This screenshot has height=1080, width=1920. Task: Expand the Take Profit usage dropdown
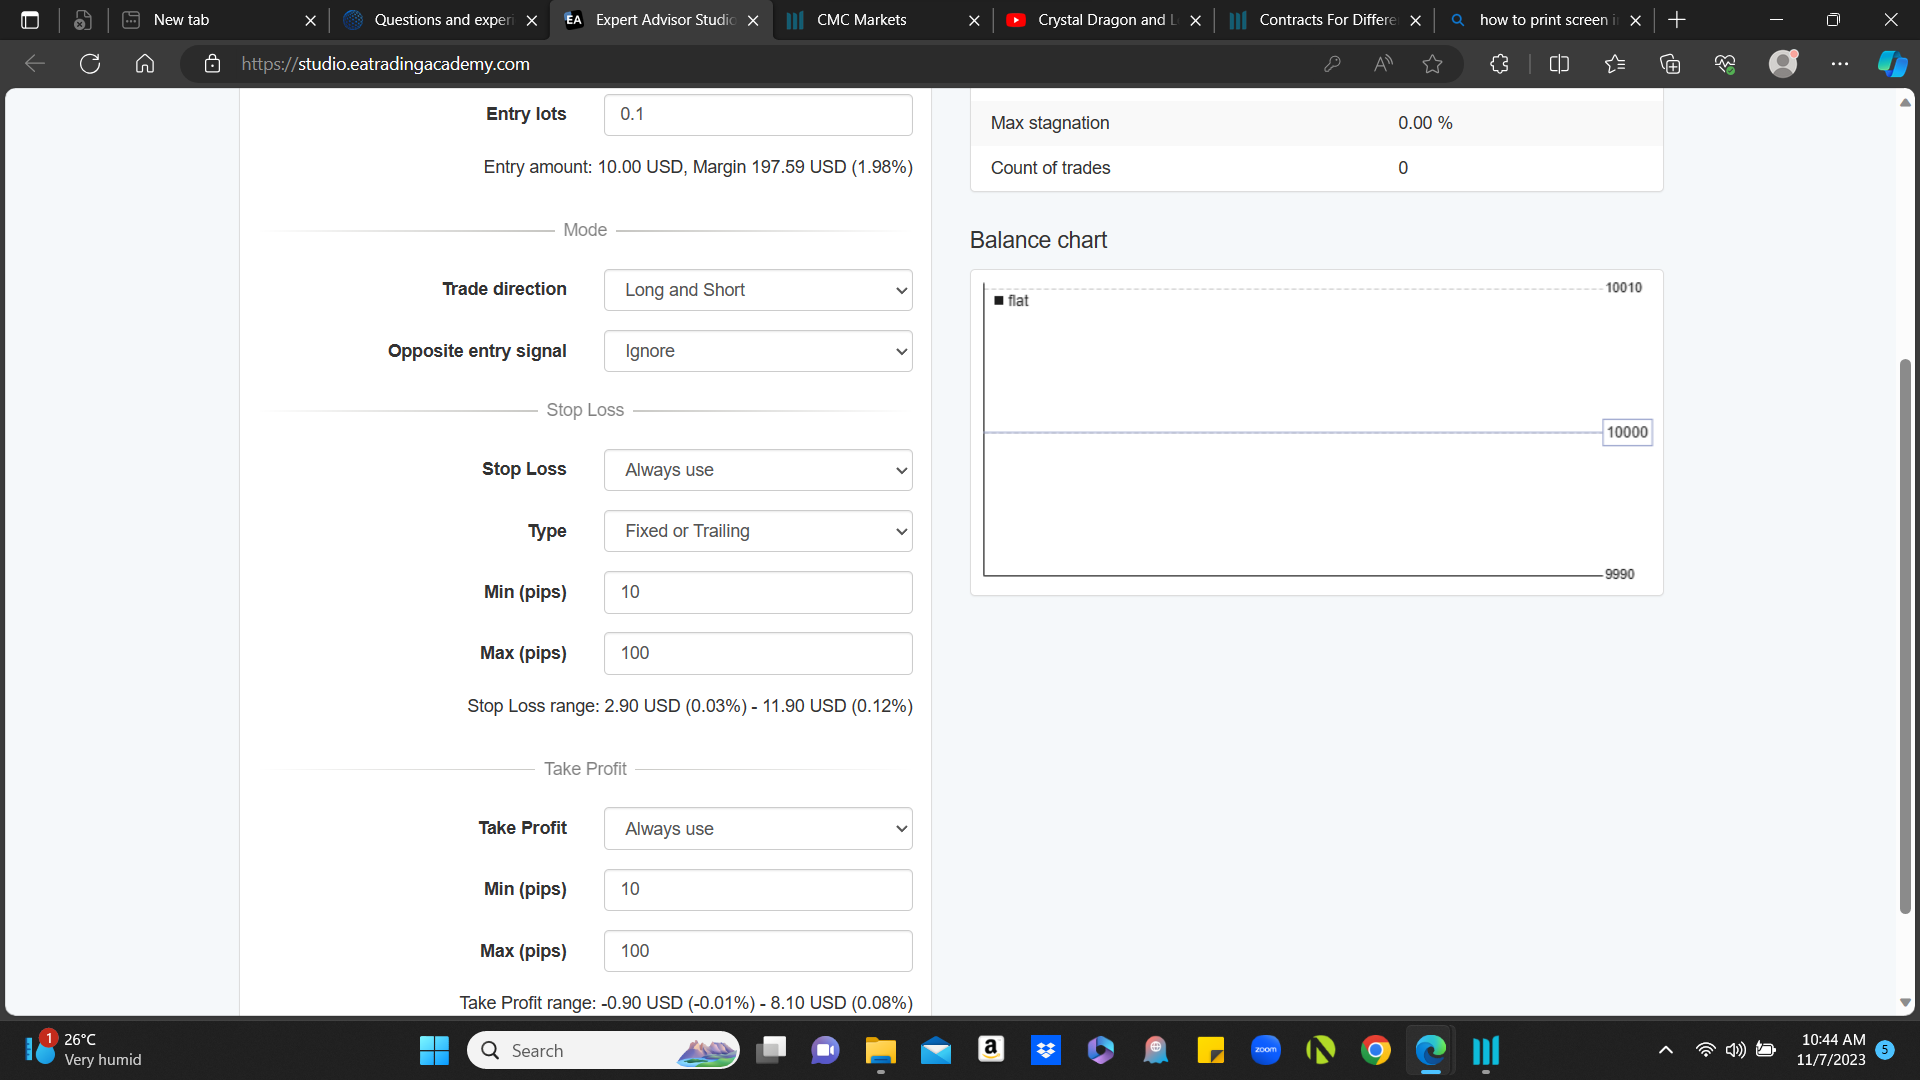pyautogui.click(x=758, y=829)
